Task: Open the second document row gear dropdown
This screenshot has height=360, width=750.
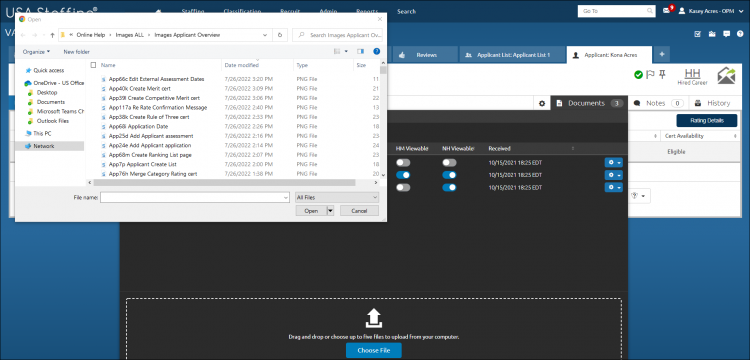Action: pyautogui.click(x=614, y=175)
